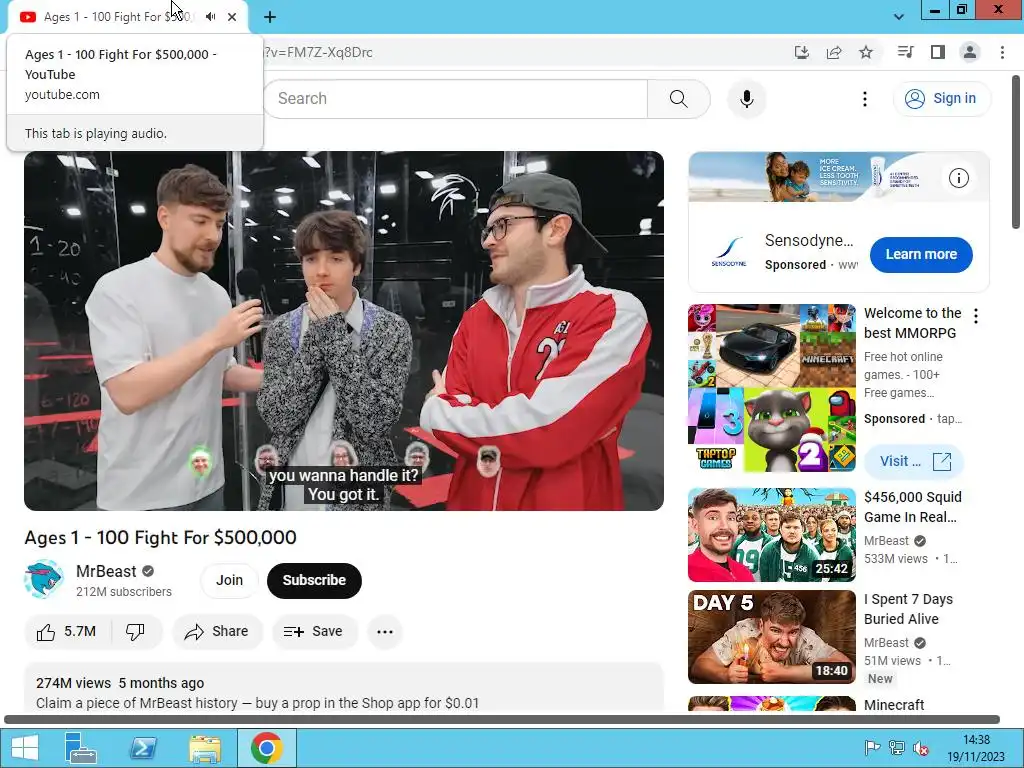Sign in to YouTube
1024x768 pixels.
941,99
